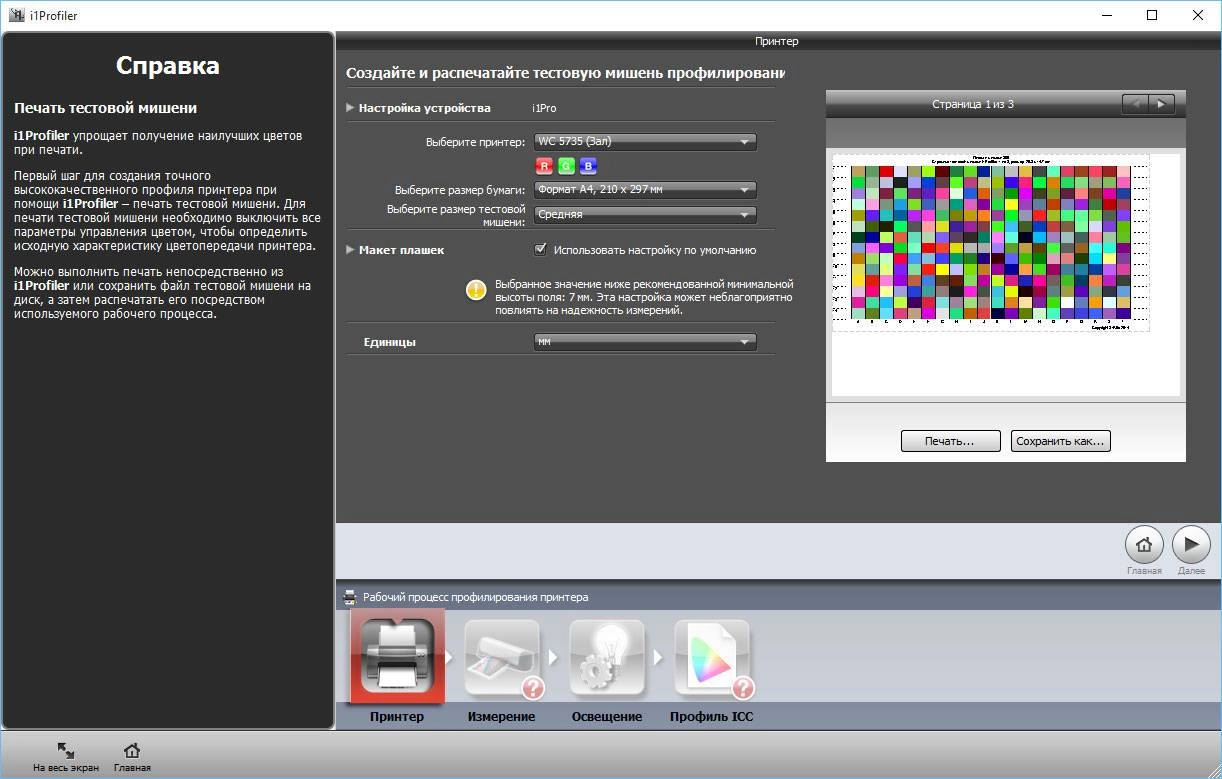Click the Единицы label

389,342
